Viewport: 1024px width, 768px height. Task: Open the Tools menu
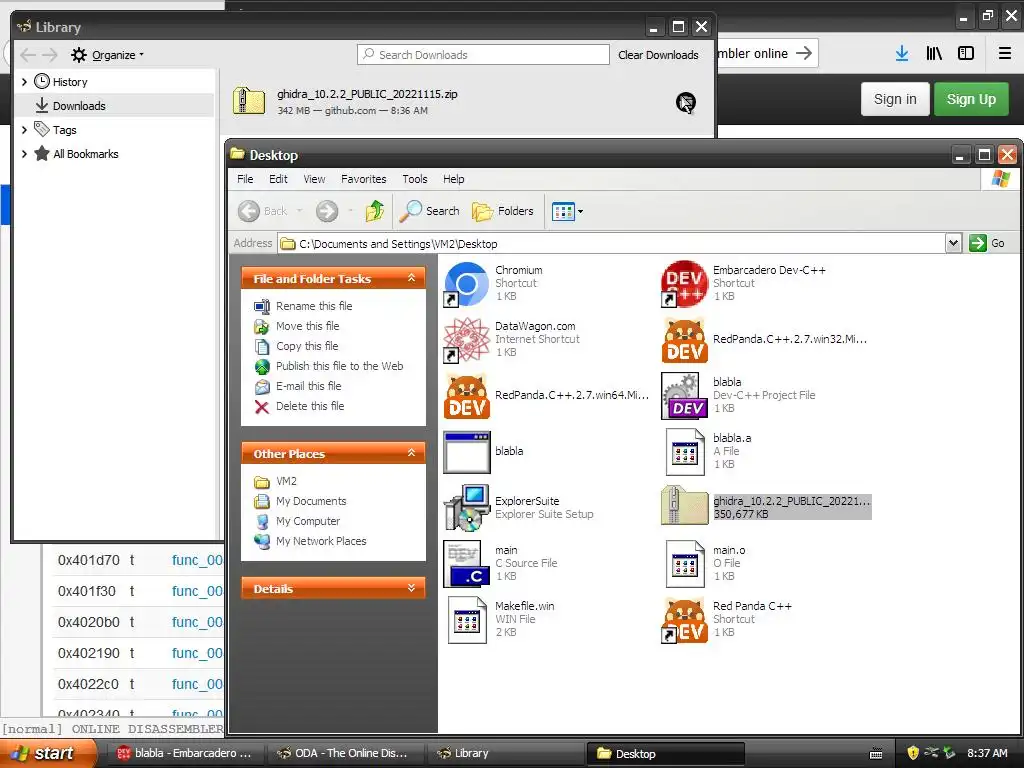[415, 179]
